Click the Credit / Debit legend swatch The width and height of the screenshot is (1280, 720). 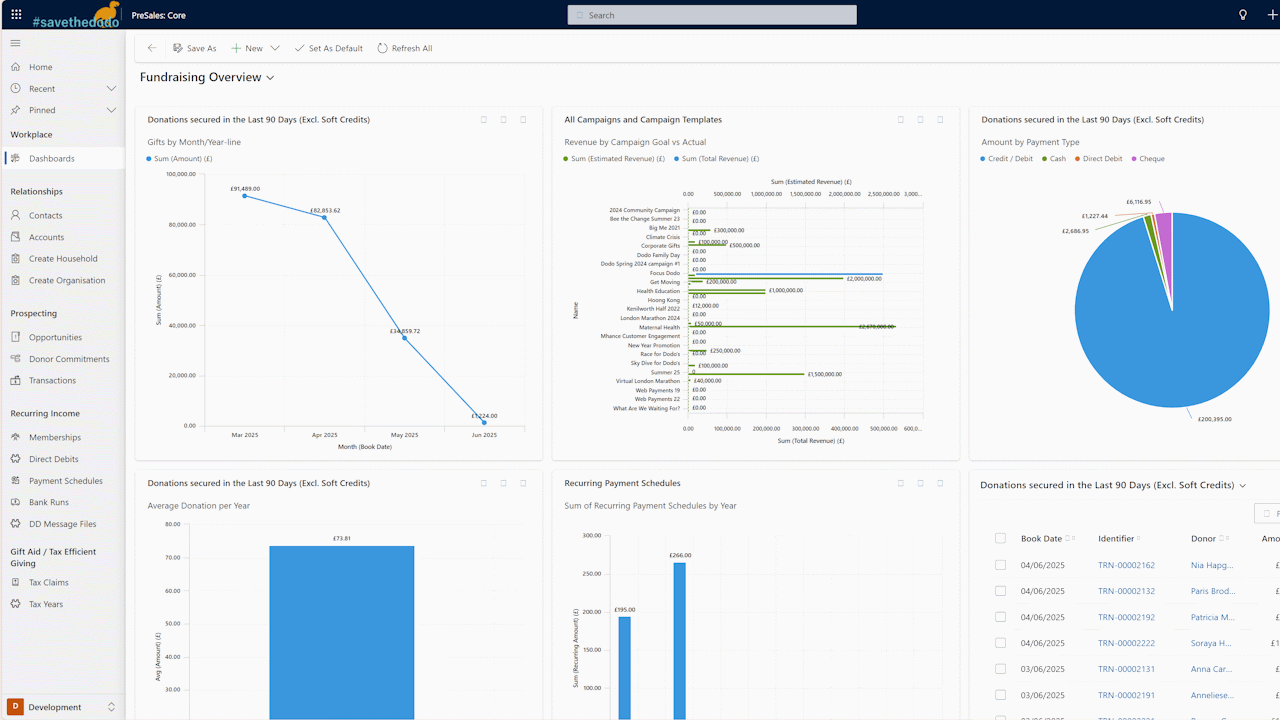[984, 159]
